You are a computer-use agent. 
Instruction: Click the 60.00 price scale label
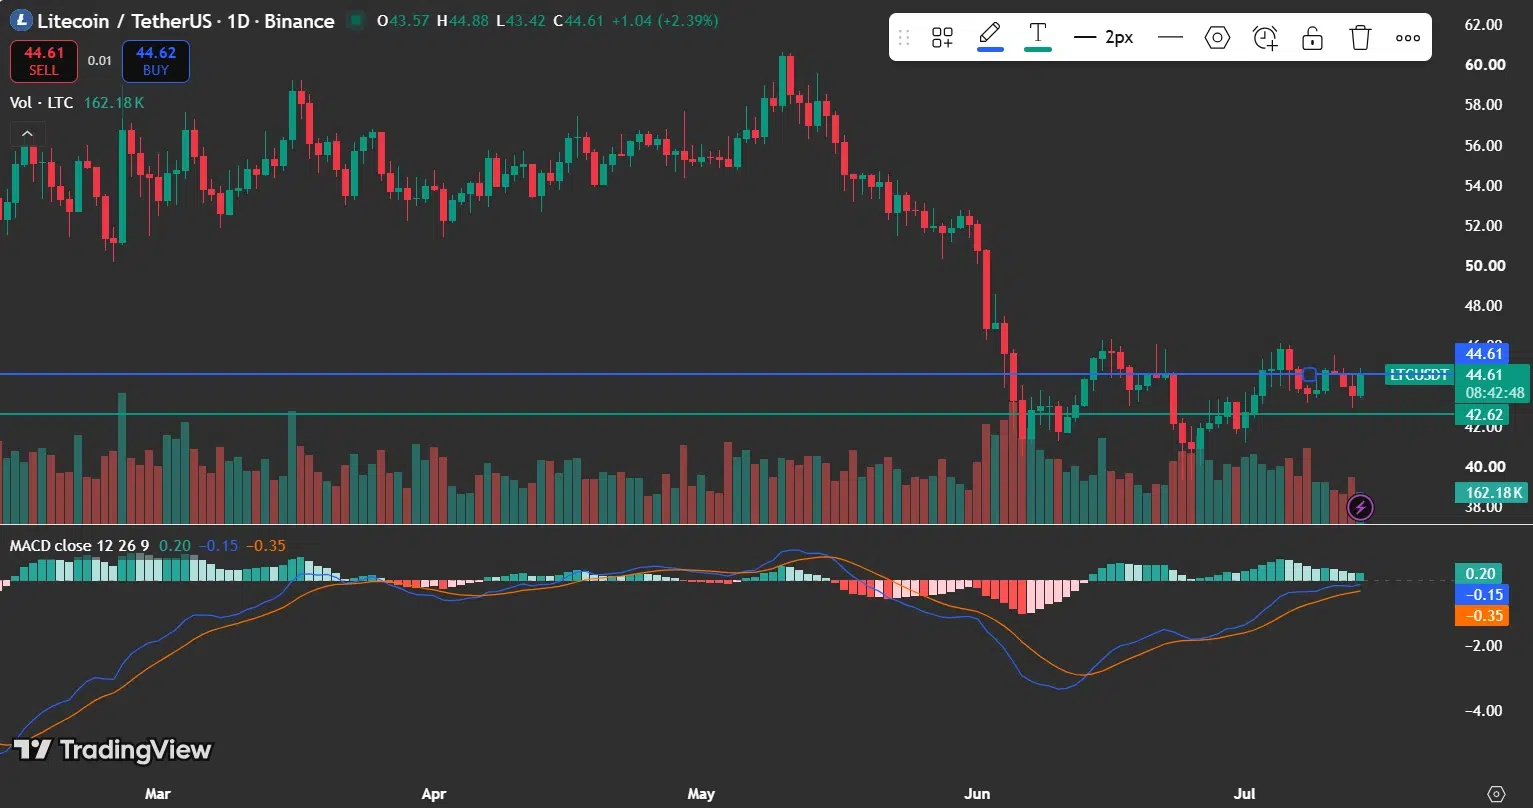pyautogui.click(x=1484, y=65)
